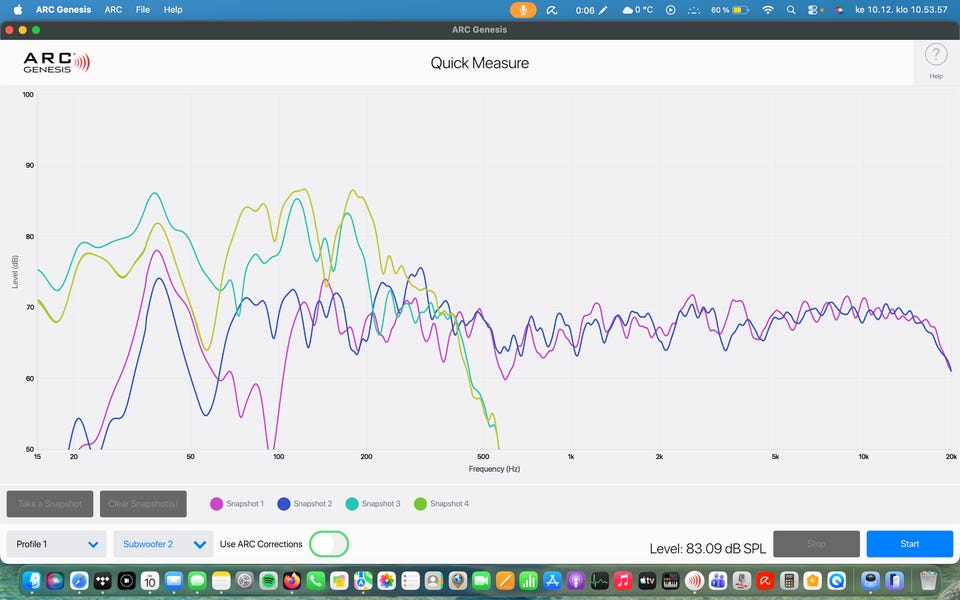Open Home app from the Dock
Image resolution: width=960 pixels, height=600 pixels.
point(812,580)
